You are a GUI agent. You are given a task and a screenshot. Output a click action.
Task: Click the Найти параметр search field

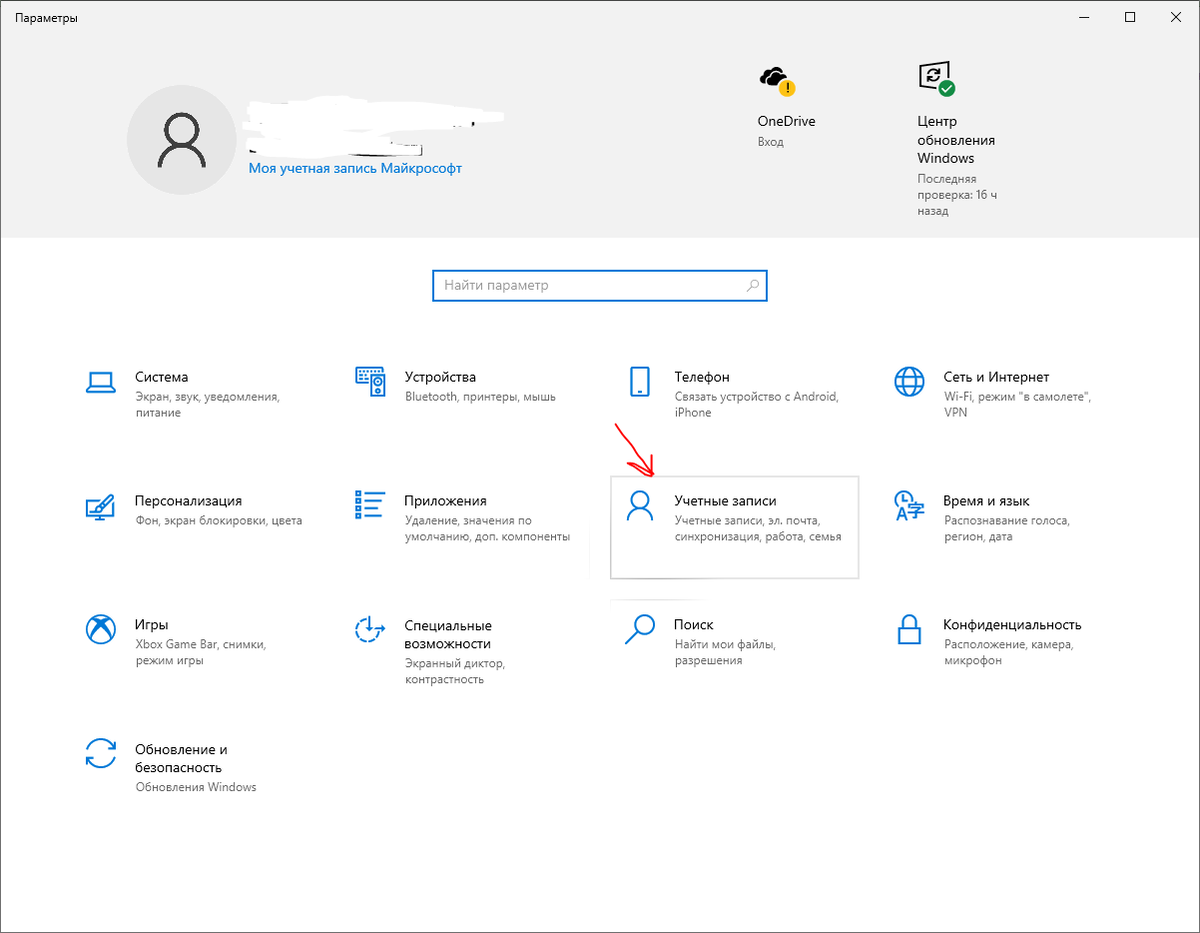point(600,286)
